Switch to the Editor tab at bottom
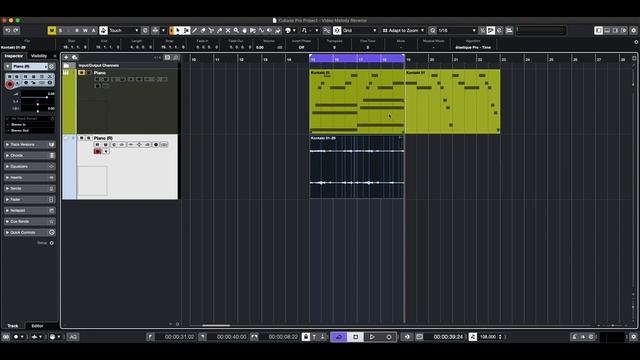Viewport: 640px width, 360px height. 37,326
